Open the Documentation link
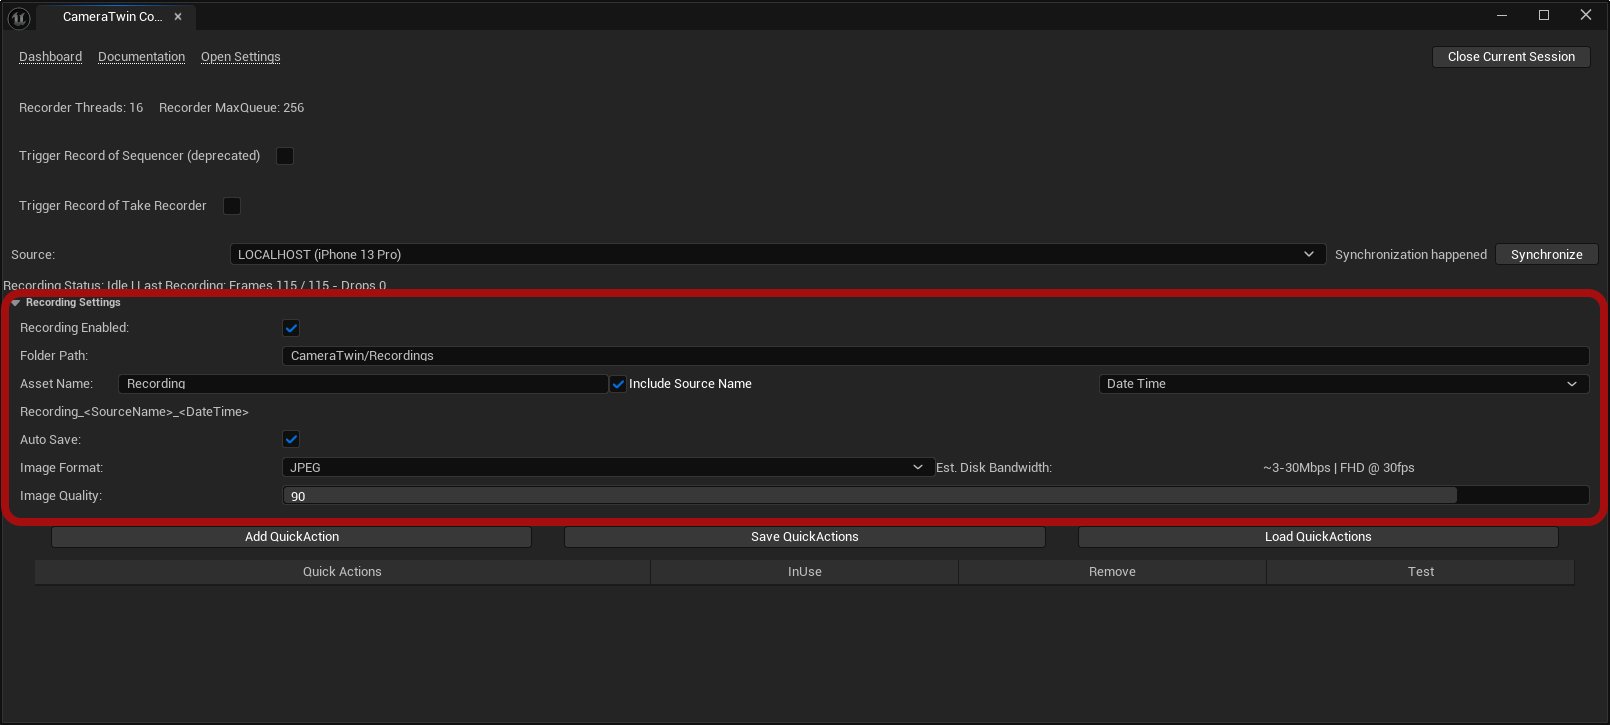1610x725 pixels. [x=141, y=57]
